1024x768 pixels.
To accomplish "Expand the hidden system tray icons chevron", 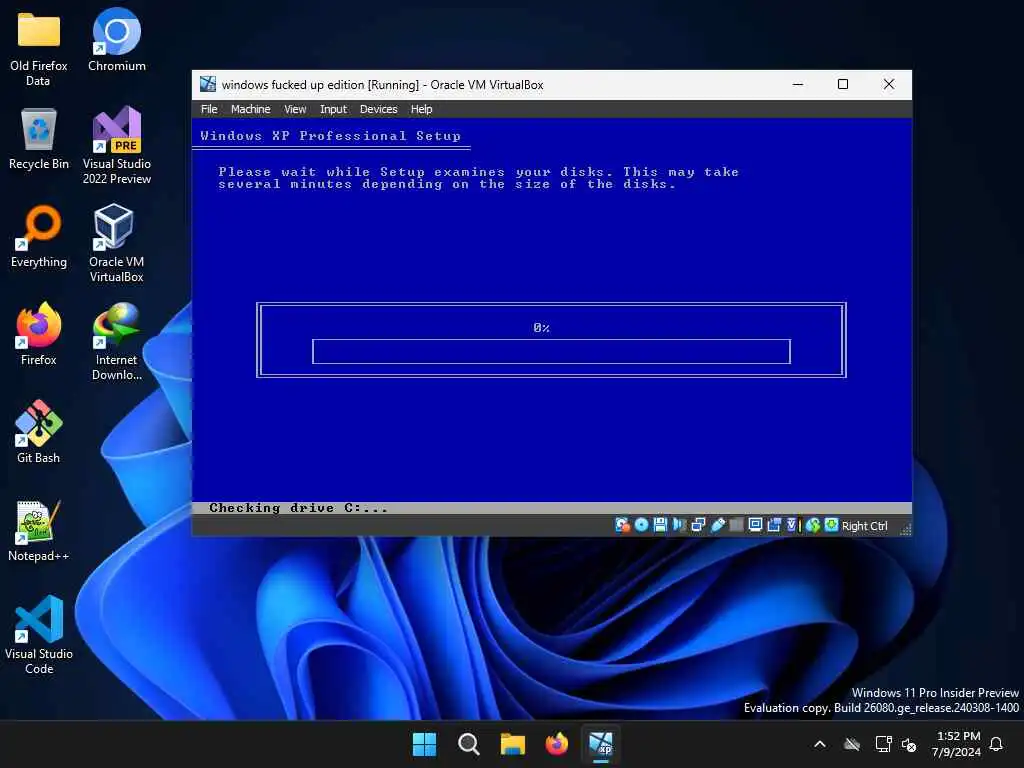I will tap(820, 744).
